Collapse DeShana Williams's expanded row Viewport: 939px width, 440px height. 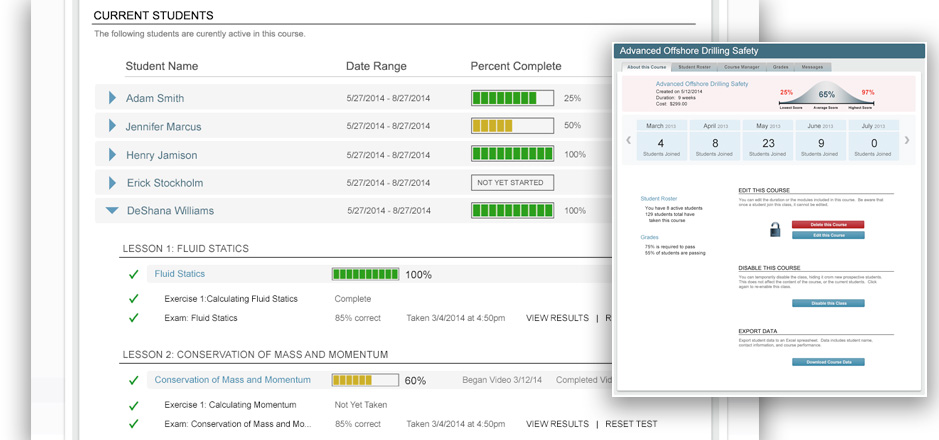coord(112,211)
